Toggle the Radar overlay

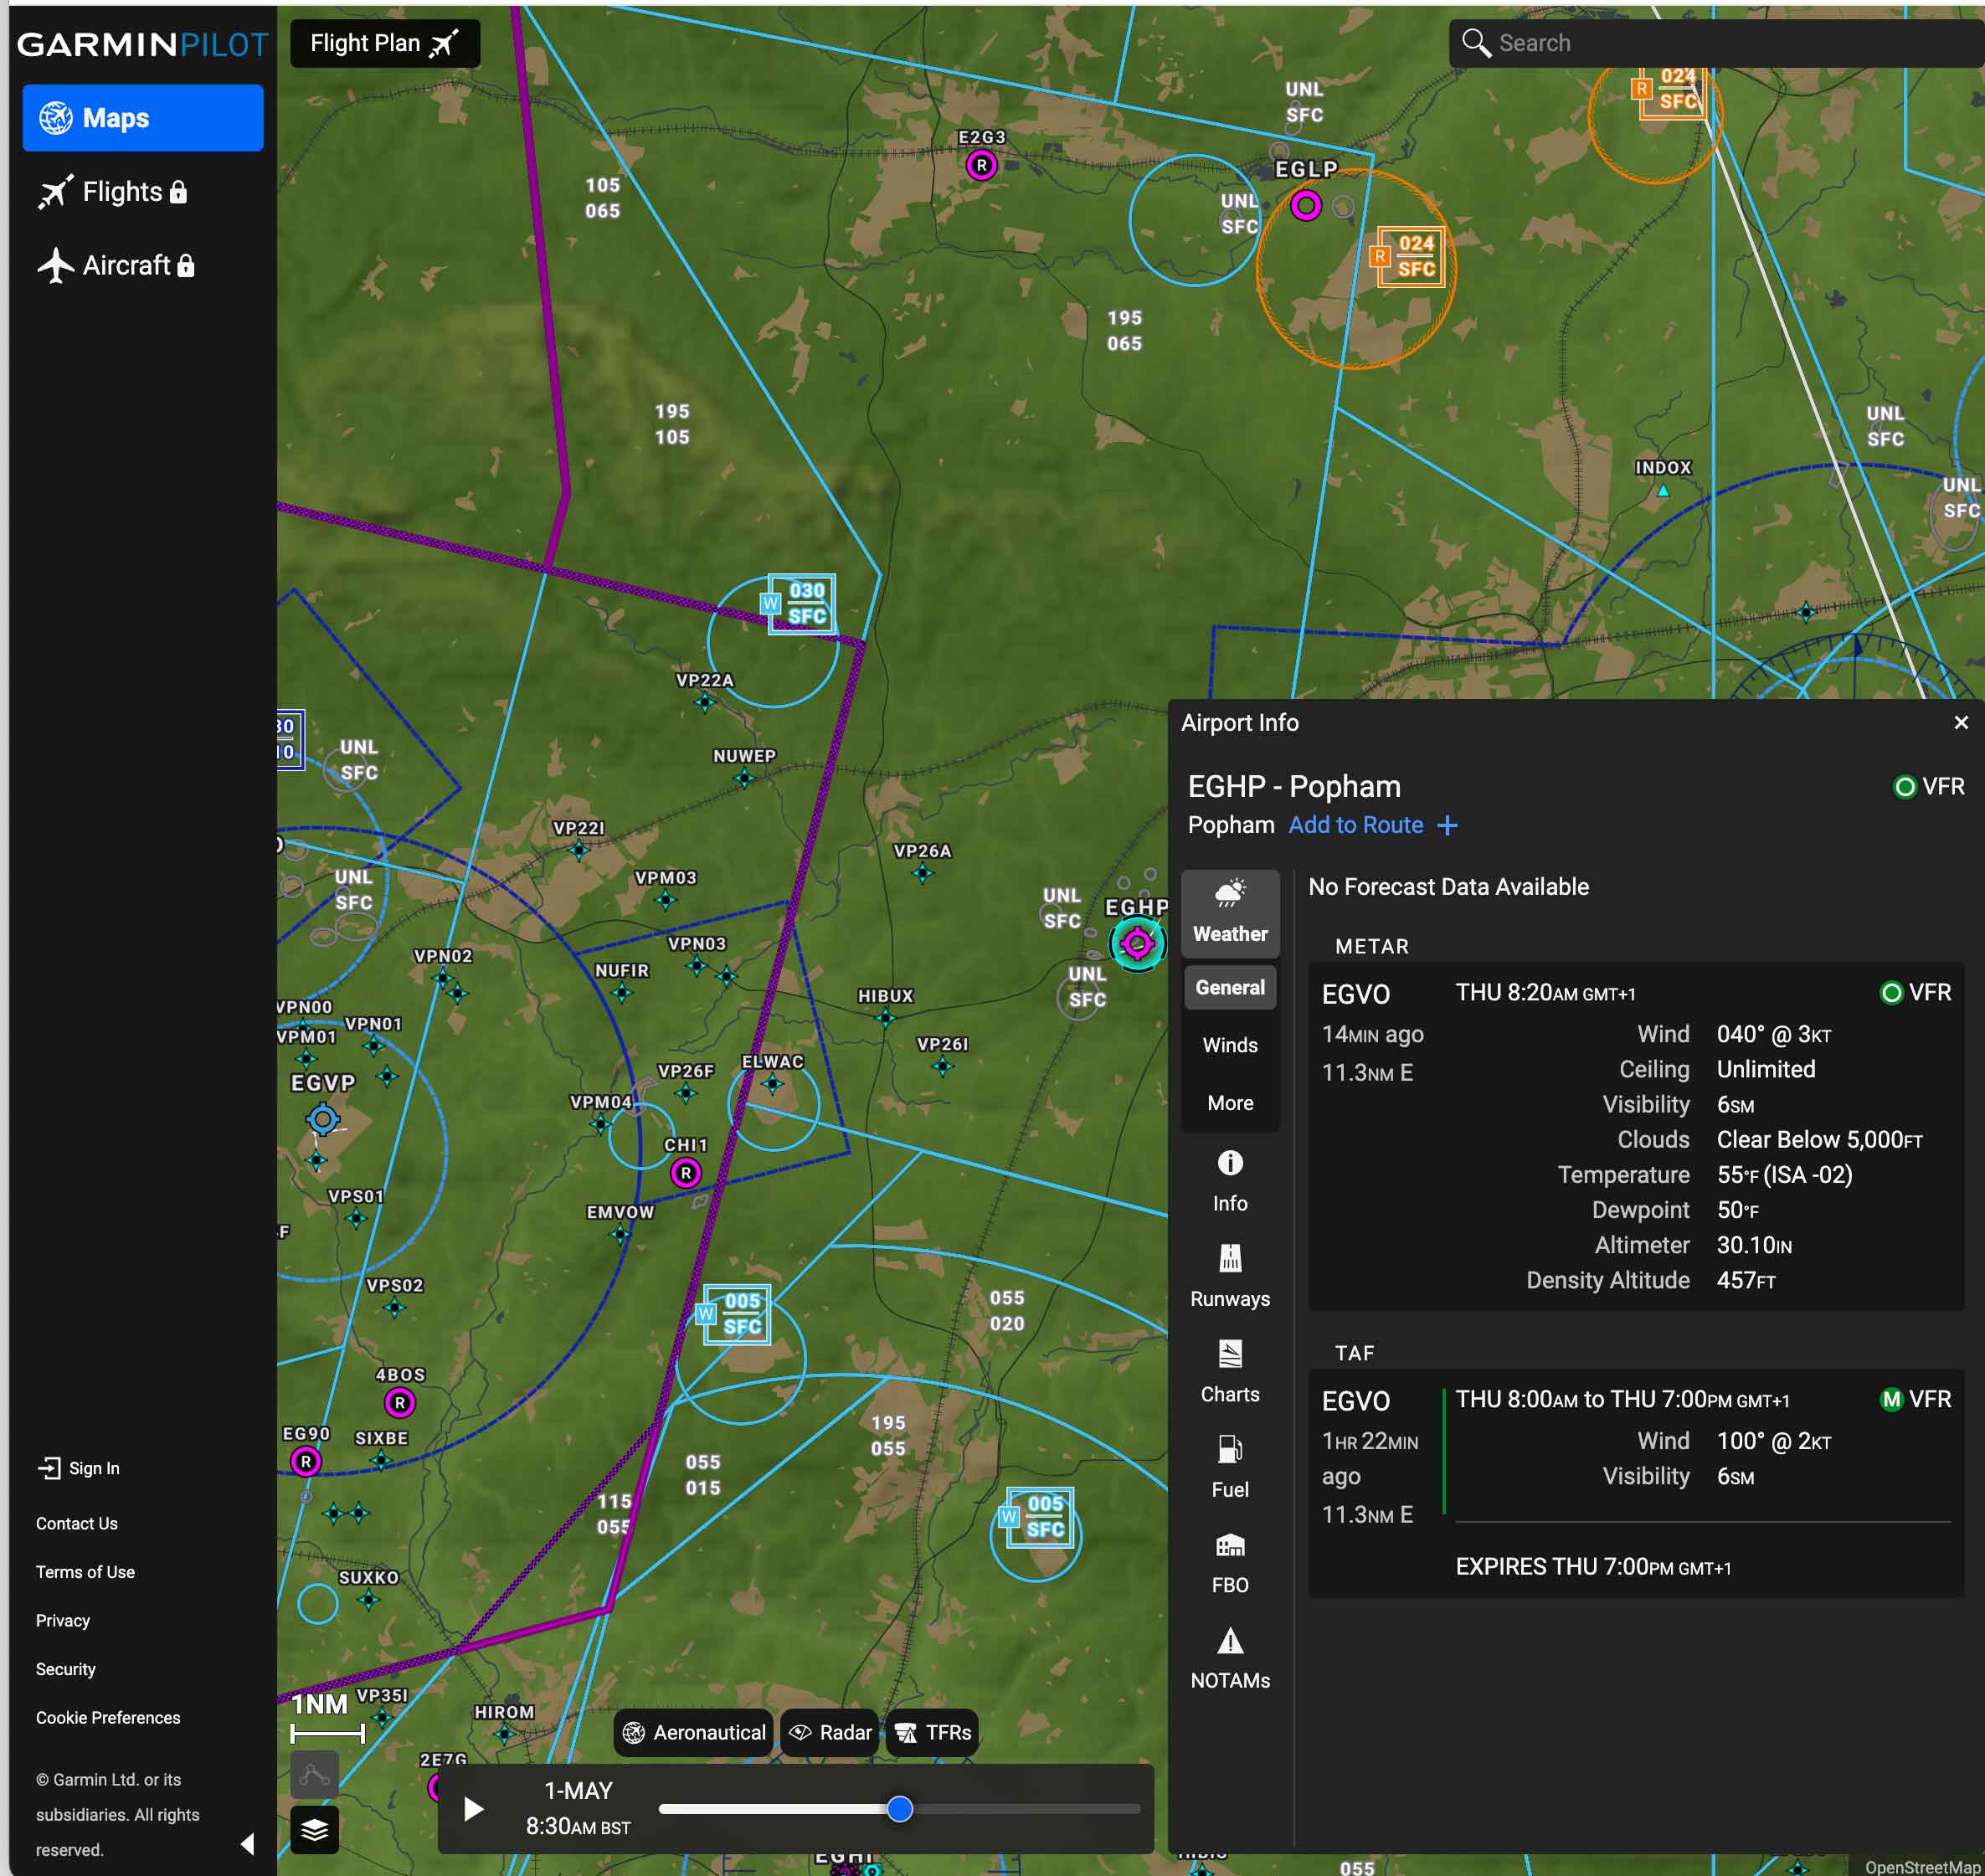coord(830,1732)
